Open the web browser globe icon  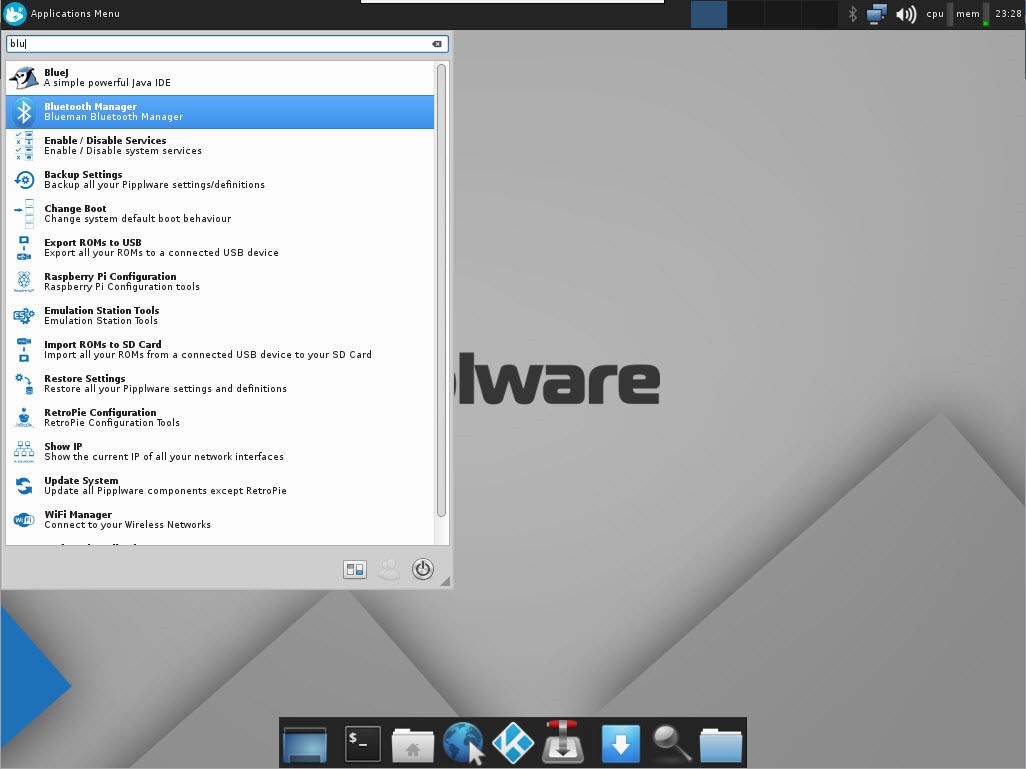[463, 743]
